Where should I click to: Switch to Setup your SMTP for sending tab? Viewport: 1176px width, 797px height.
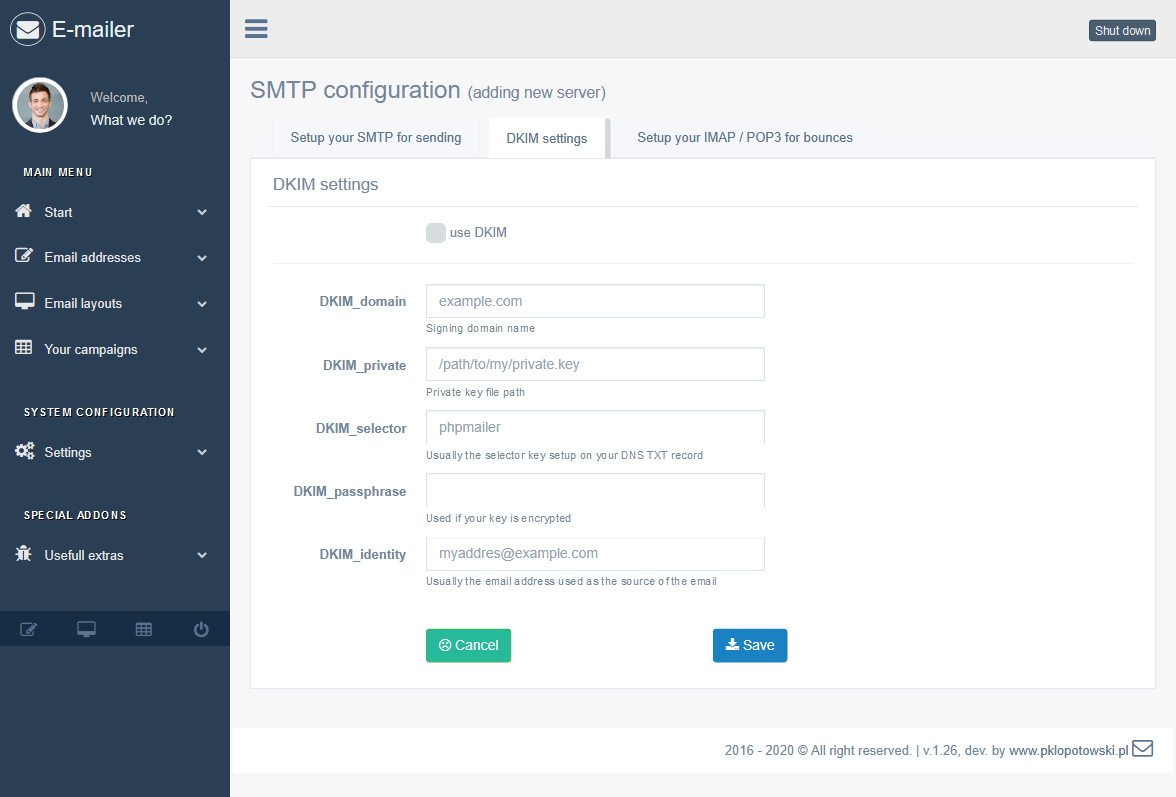coord(376,137)
